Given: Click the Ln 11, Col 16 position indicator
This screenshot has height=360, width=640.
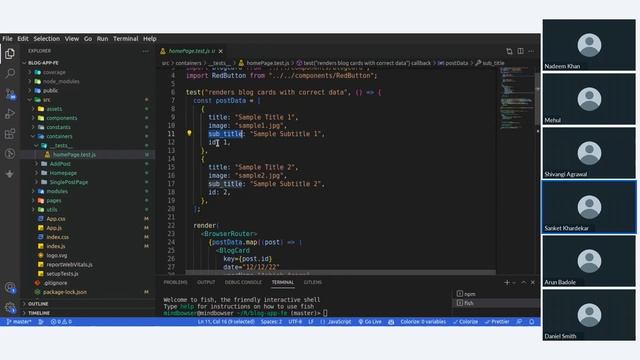Looking at the screenshot, I should coord(226,322).
